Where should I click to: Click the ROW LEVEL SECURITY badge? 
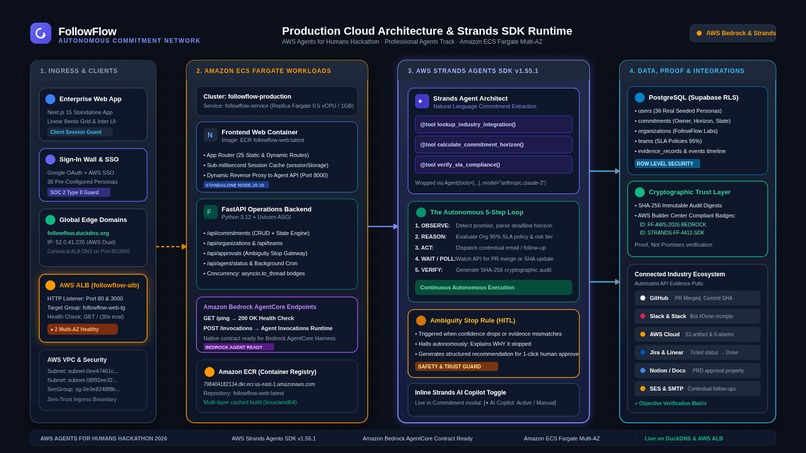pos(667,164)
